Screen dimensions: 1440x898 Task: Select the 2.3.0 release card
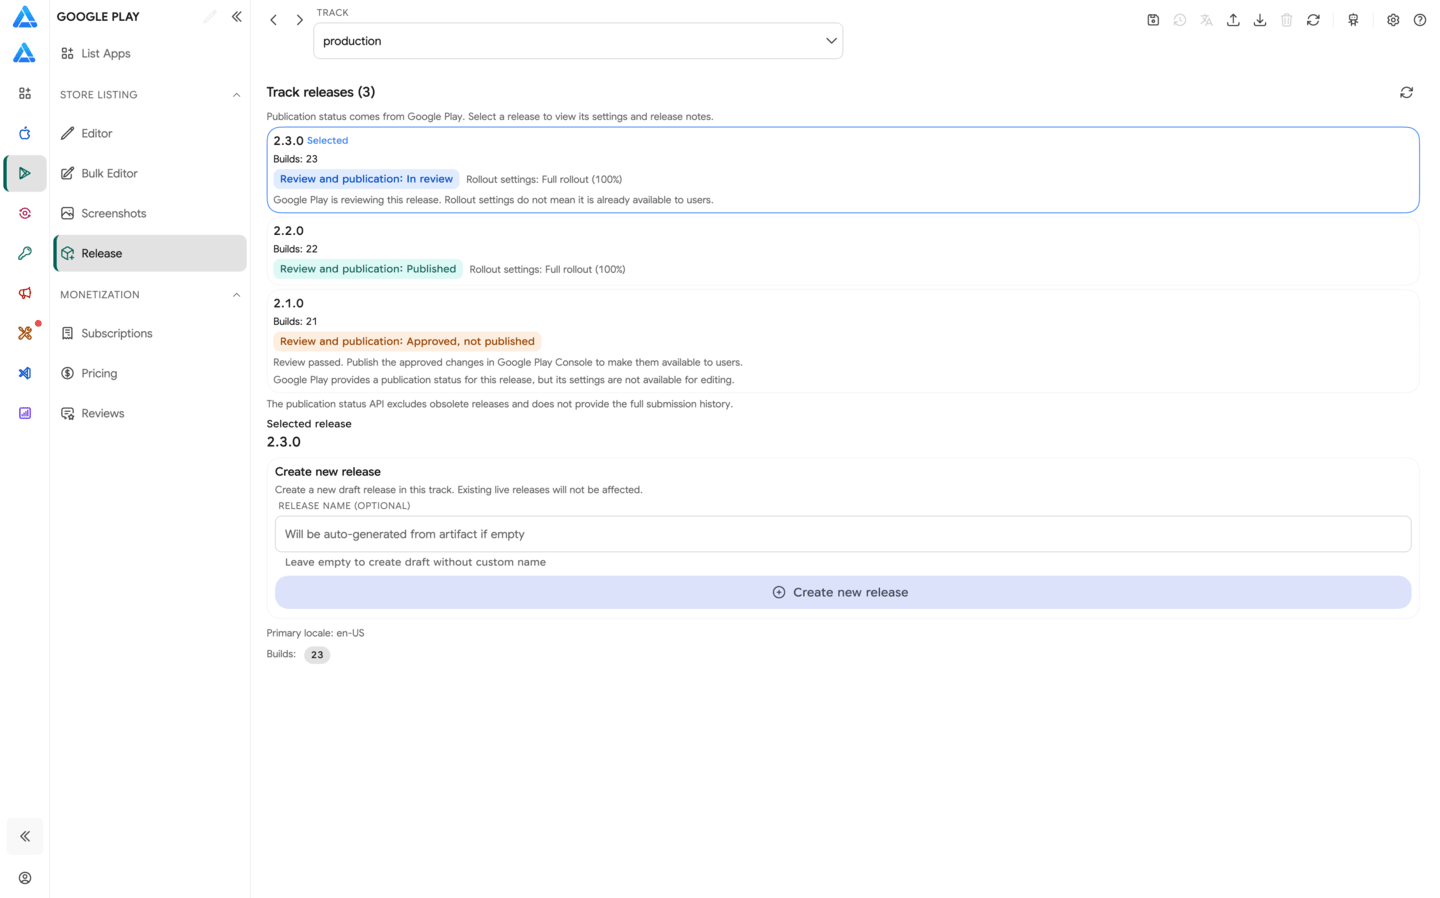click(843, 170)
